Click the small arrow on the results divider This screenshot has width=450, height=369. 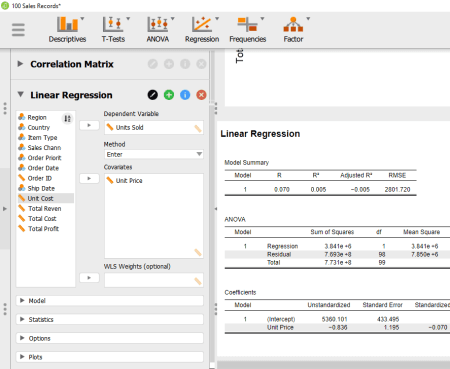coord(216,209)
